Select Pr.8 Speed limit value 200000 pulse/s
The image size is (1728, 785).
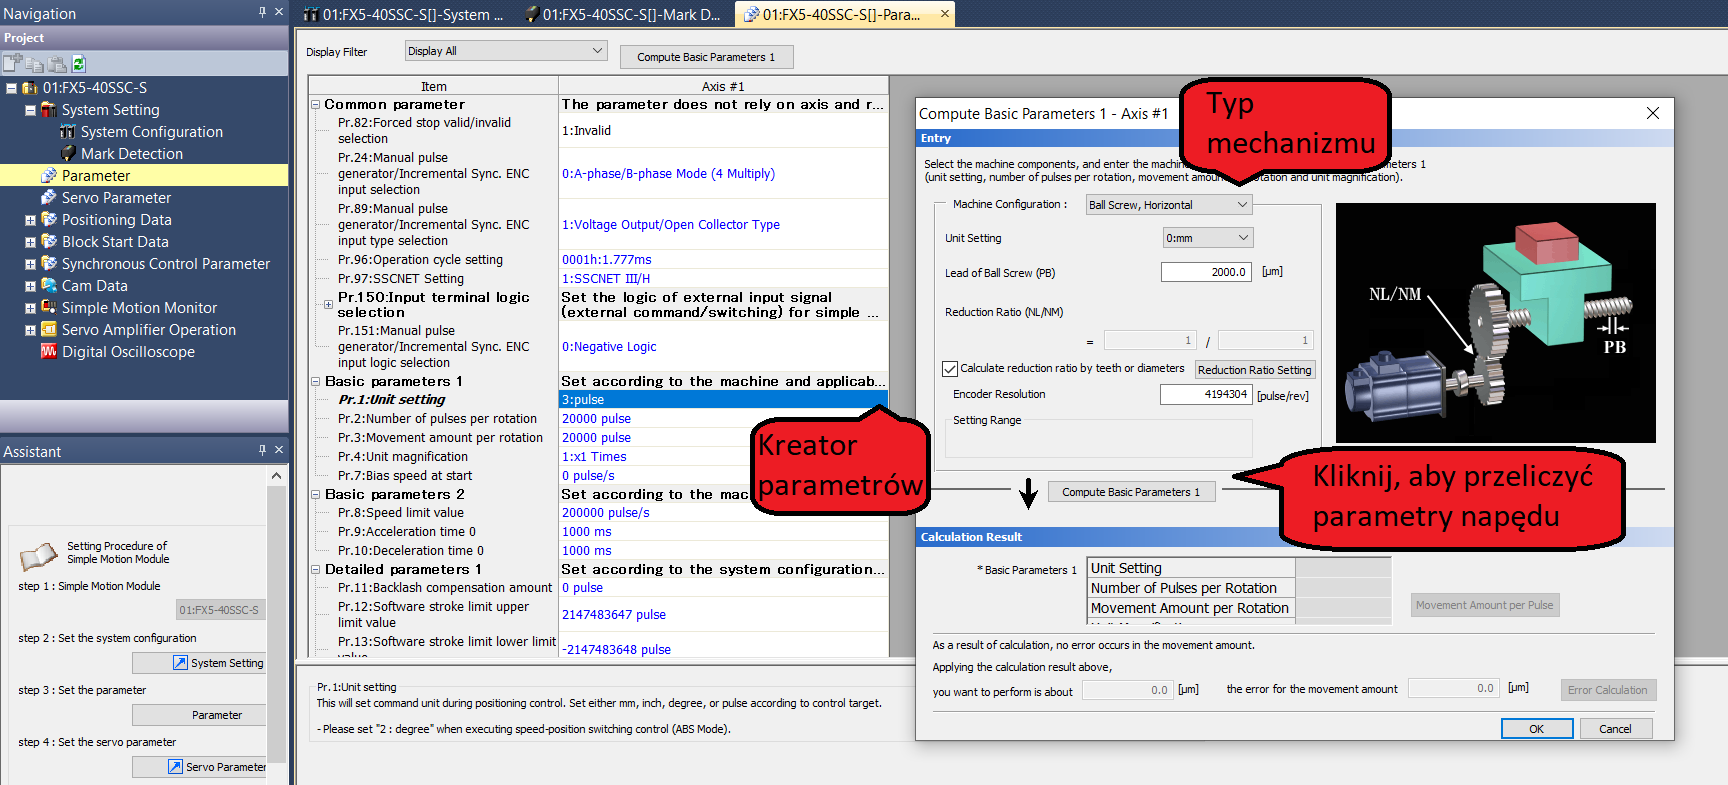[x=723, y=513]
